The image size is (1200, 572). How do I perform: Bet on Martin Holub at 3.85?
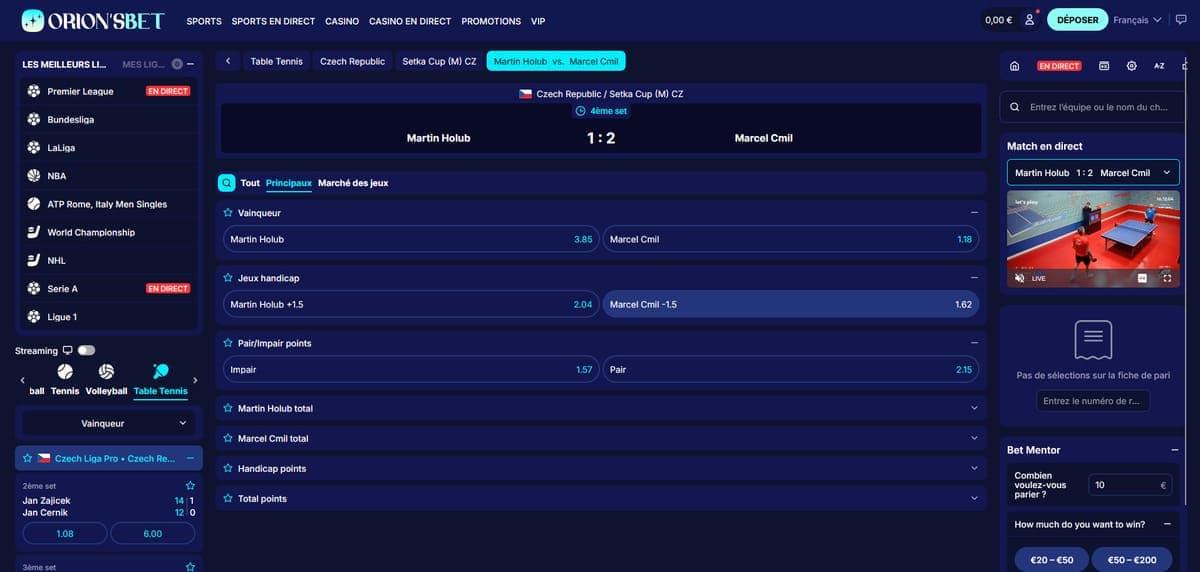coord(410,239)
